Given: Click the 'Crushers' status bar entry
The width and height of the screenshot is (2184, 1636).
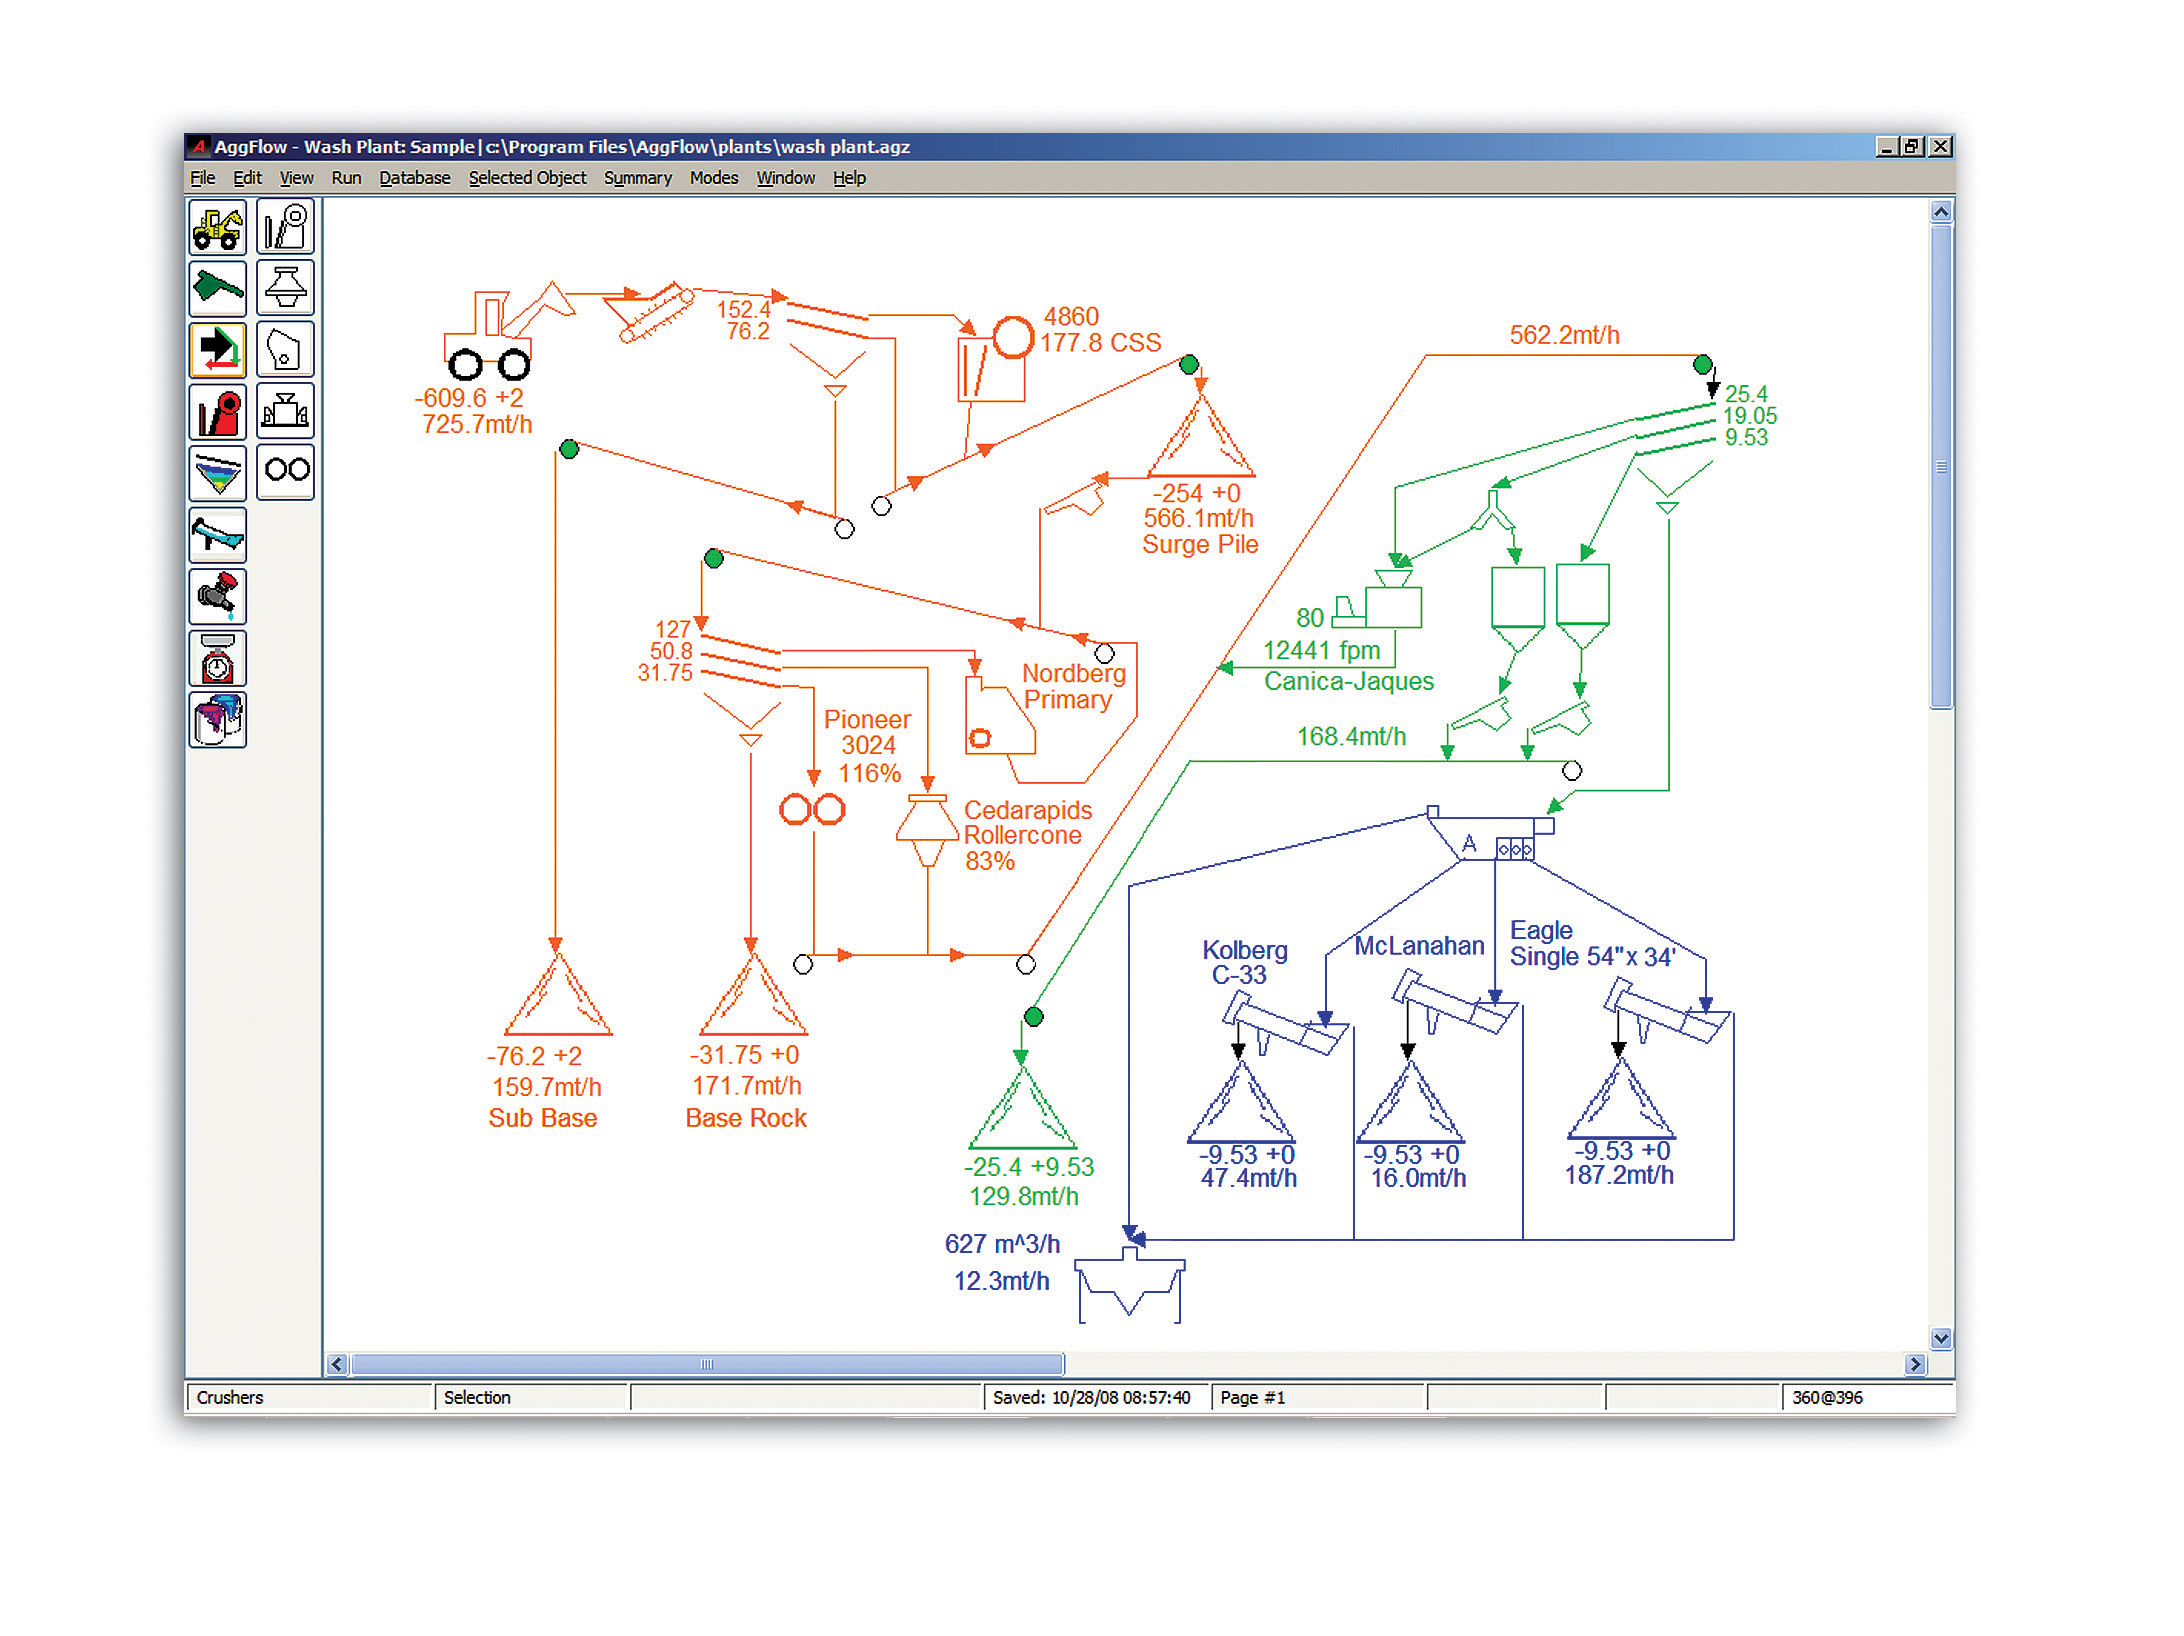Looking at the screenshot, I should click(x=230, y=1397).
